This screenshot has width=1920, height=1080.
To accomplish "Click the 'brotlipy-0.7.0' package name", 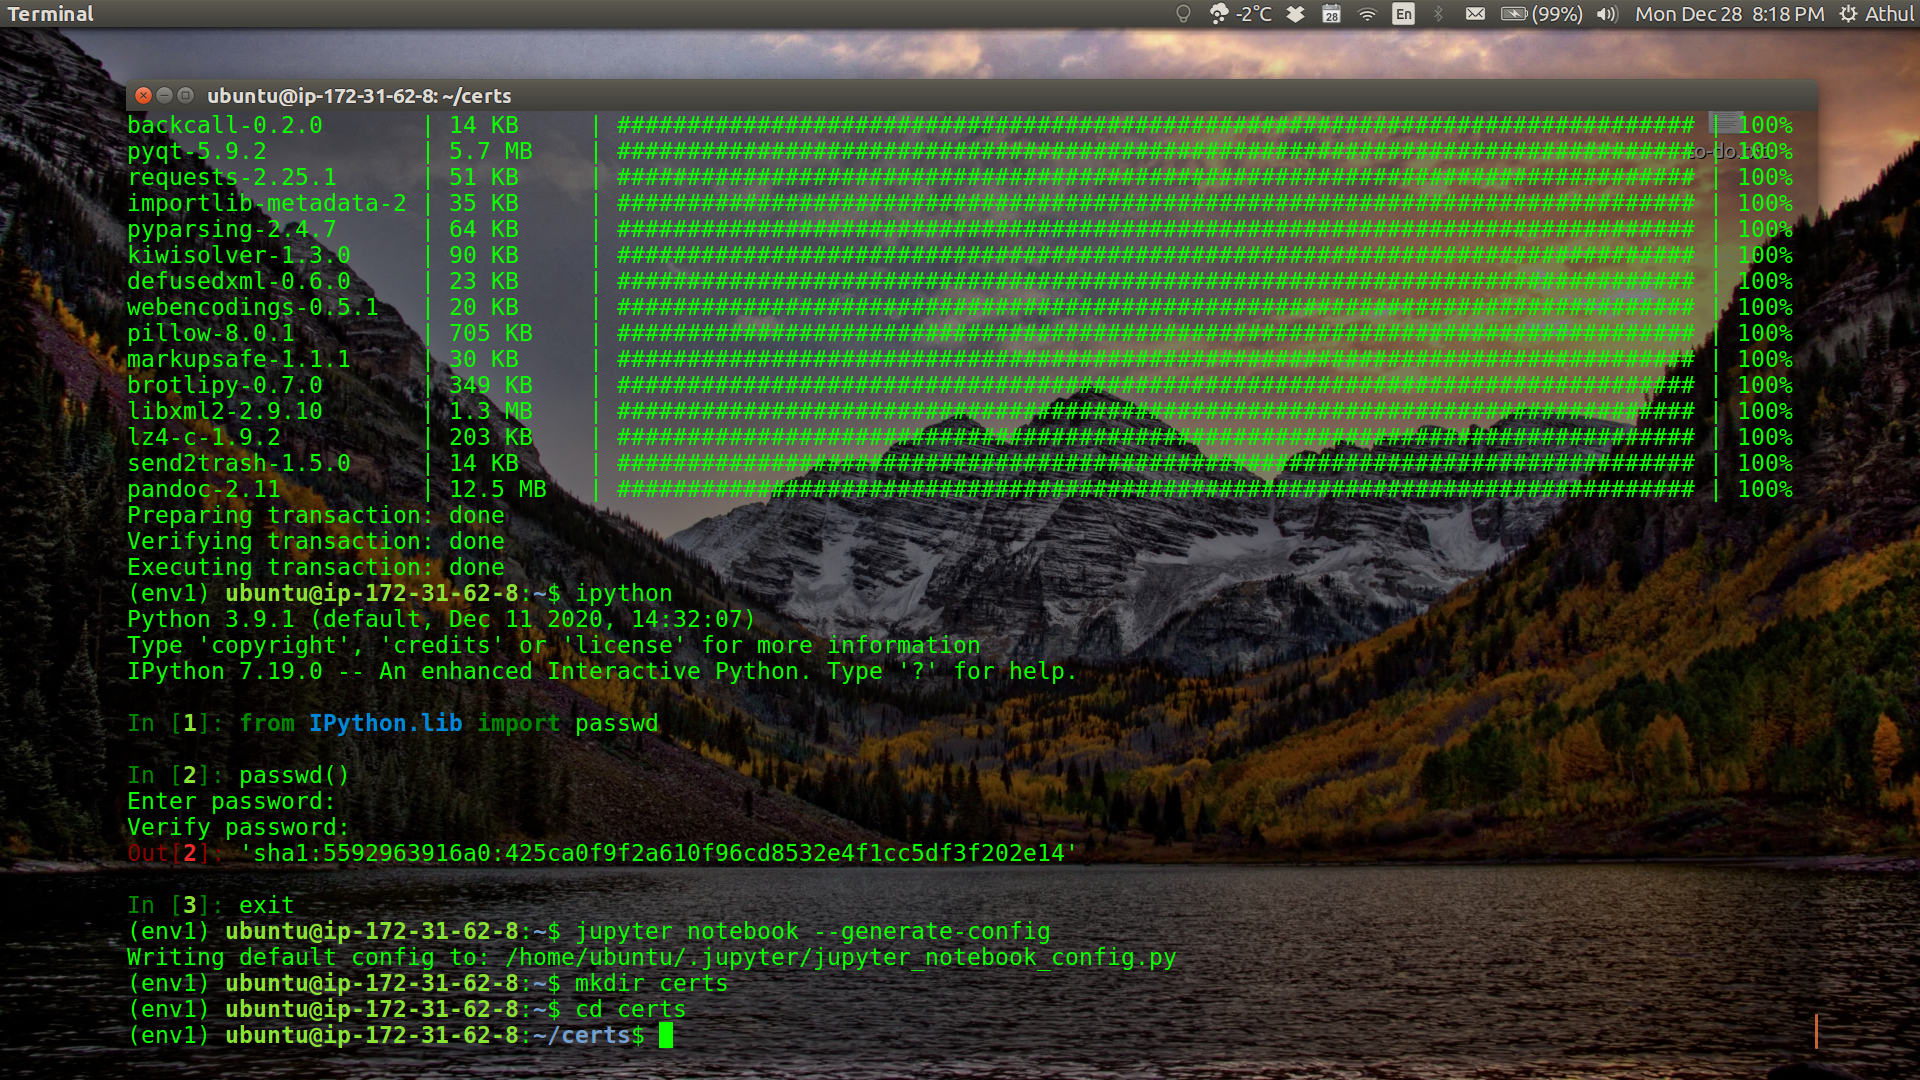I will [x=225, y=385].
